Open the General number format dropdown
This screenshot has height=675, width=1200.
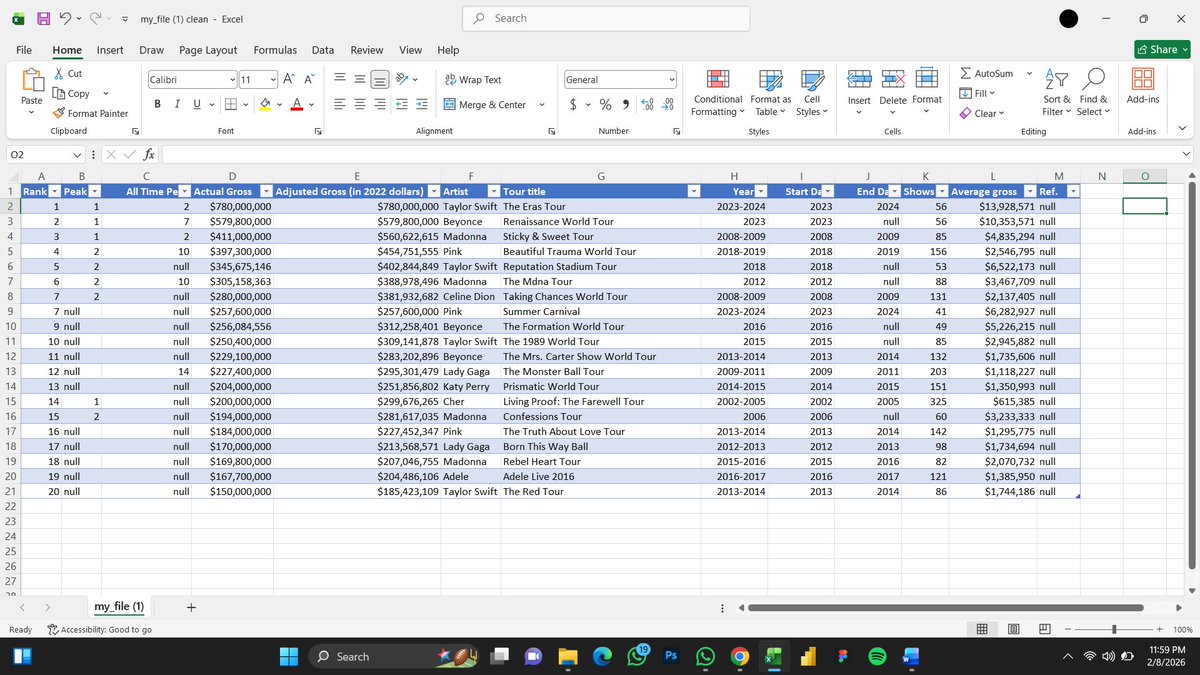point(671,79)
